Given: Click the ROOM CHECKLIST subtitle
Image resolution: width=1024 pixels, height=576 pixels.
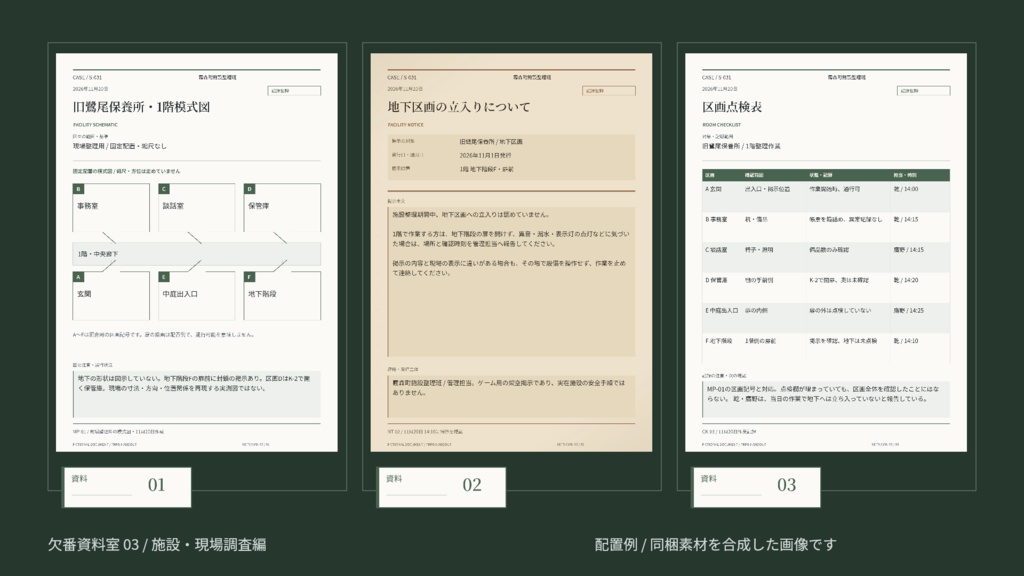Looking at the screenshot, I should point(722,125).
